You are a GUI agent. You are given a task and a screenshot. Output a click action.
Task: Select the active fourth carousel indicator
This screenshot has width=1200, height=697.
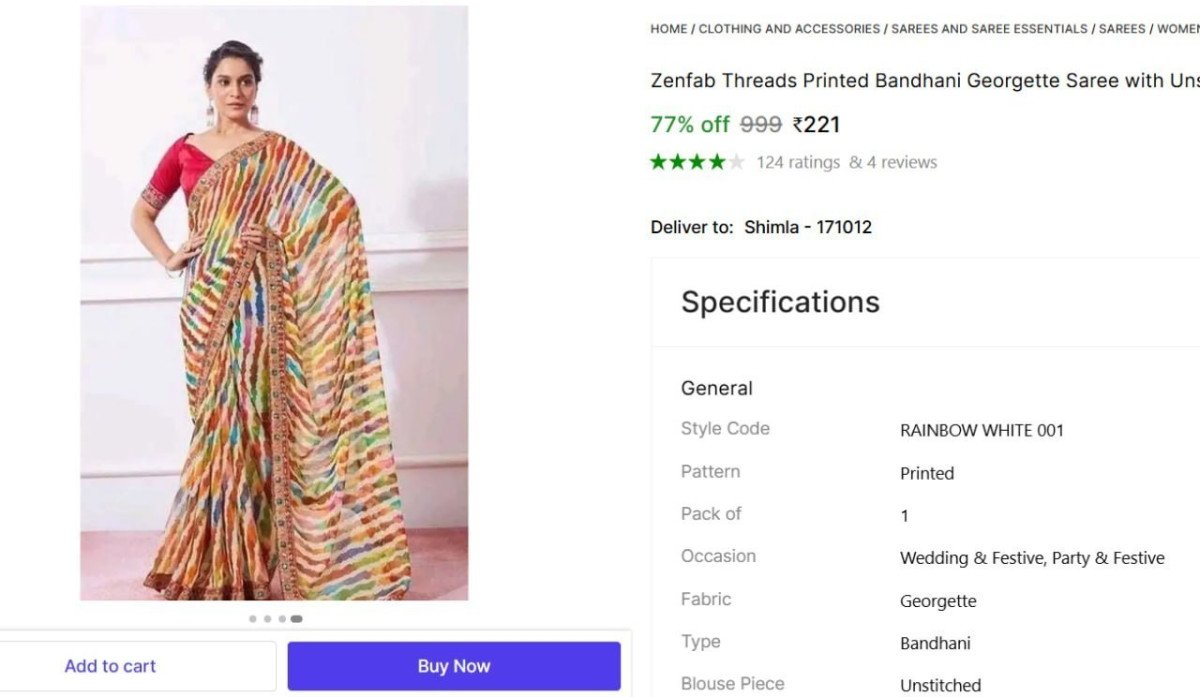297,619
